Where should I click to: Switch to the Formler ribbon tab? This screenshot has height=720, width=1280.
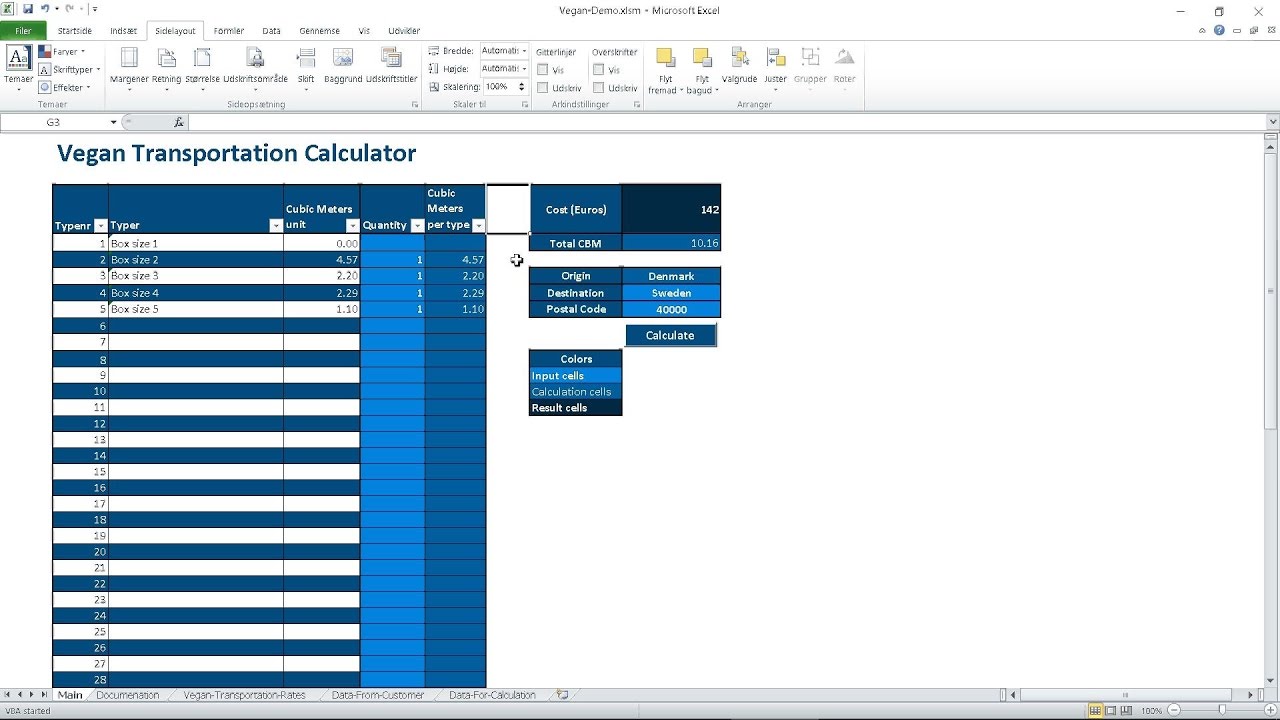228,30
